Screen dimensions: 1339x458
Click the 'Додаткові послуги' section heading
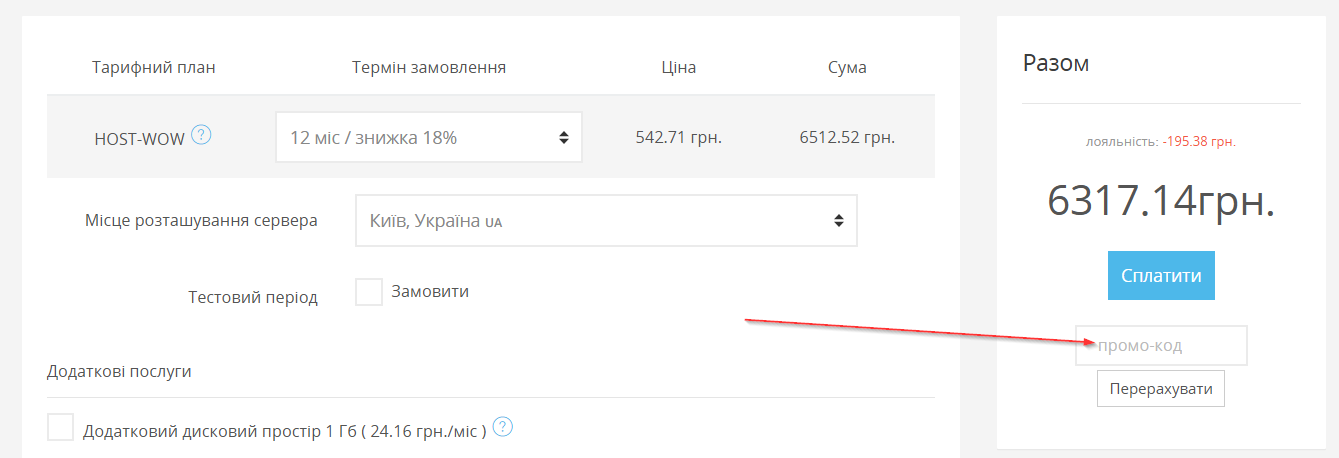(119, 371)
